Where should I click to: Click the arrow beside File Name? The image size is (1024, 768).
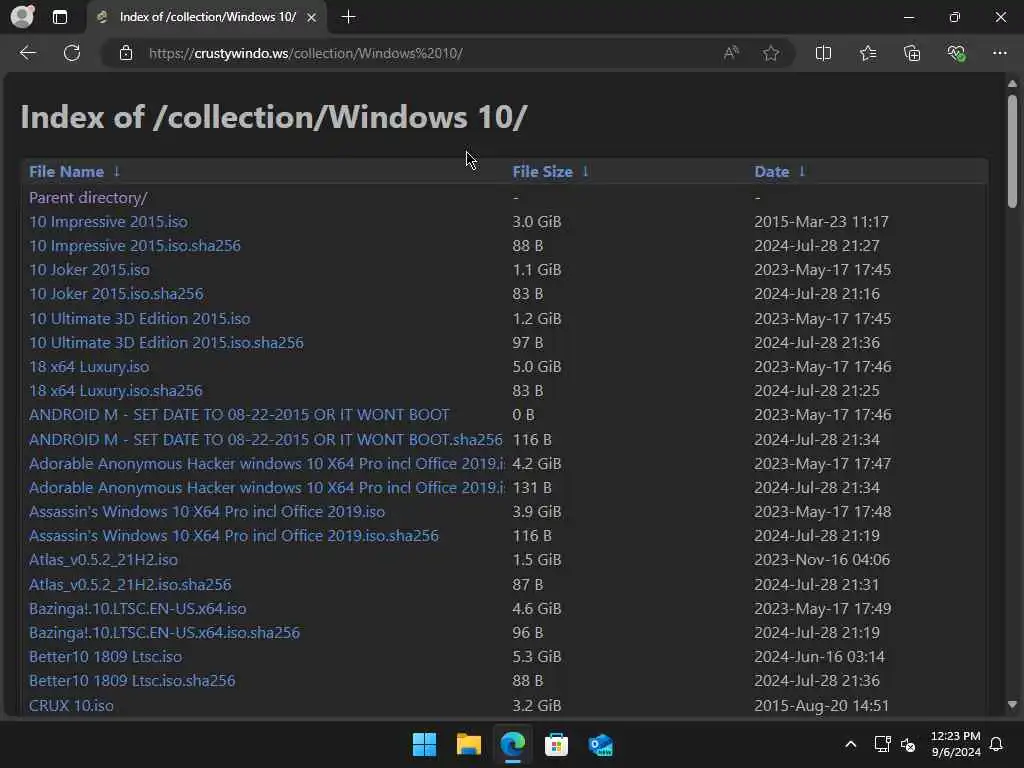[x=116, y=171]
